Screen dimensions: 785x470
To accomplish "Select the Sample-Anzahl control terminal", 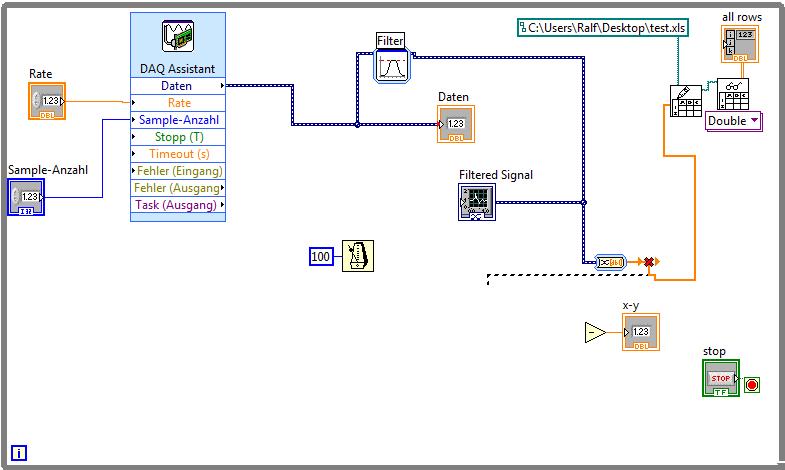I will click(26, 197).
